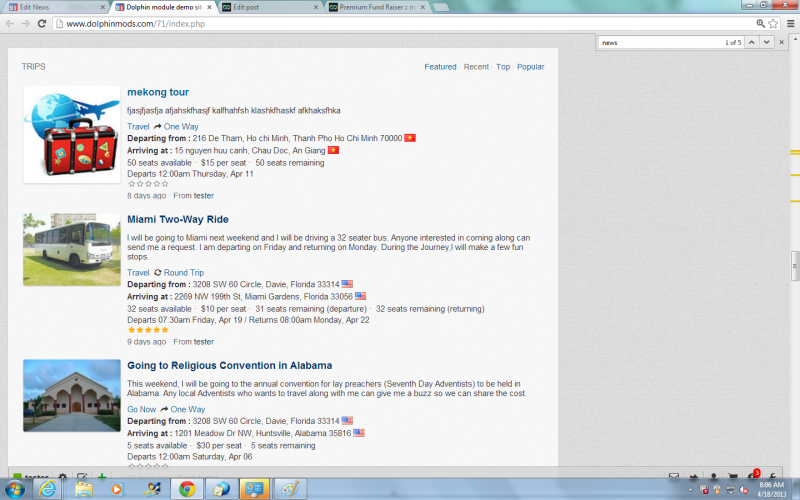Close the Dolphin module demo site tab

click(209, 7)
